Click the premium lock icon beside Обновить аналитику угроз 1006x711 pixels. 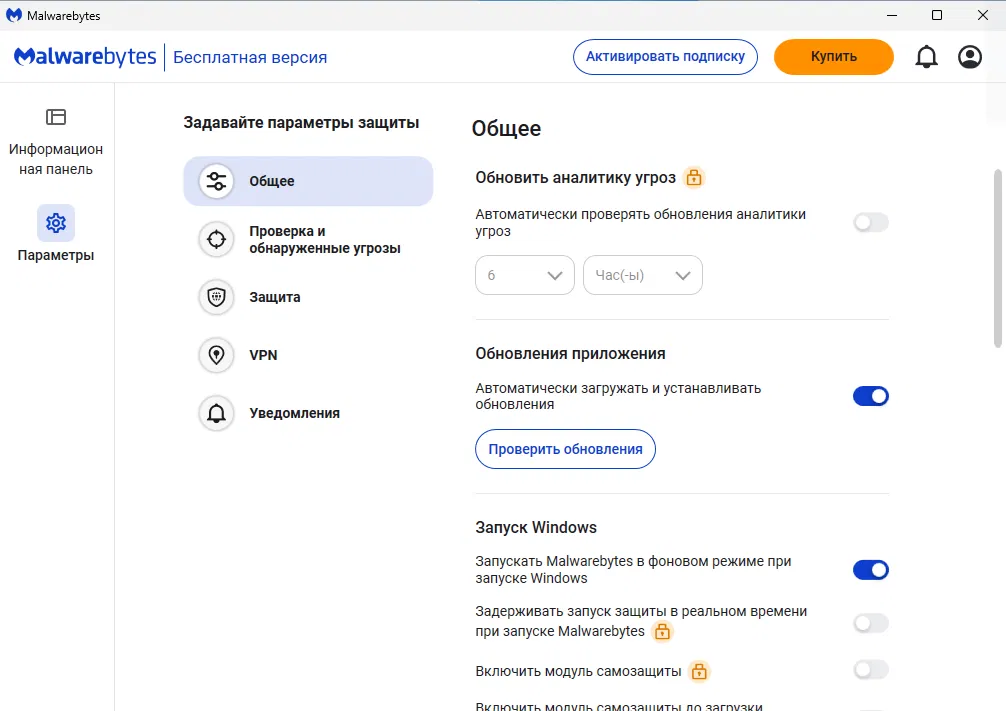[x=694, y=178]
